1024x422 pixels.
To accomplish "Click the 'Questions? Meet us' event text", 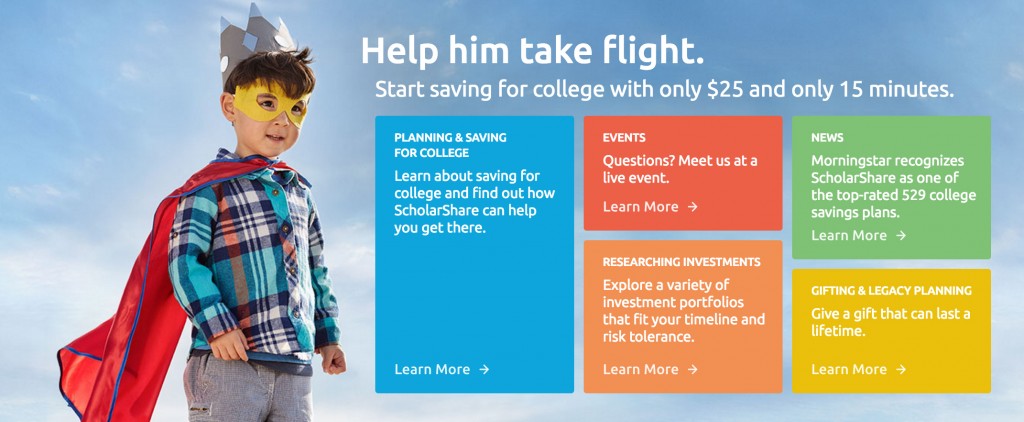I will [x=680, y=169].
